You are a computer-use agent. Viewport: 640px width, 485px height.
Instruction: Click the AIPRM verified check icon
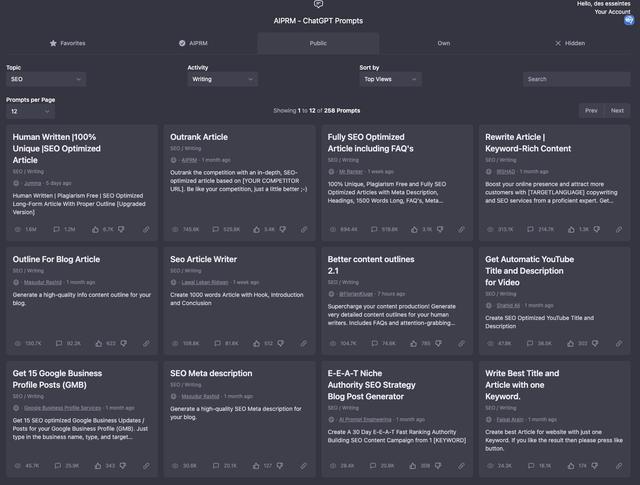(182, 43)
